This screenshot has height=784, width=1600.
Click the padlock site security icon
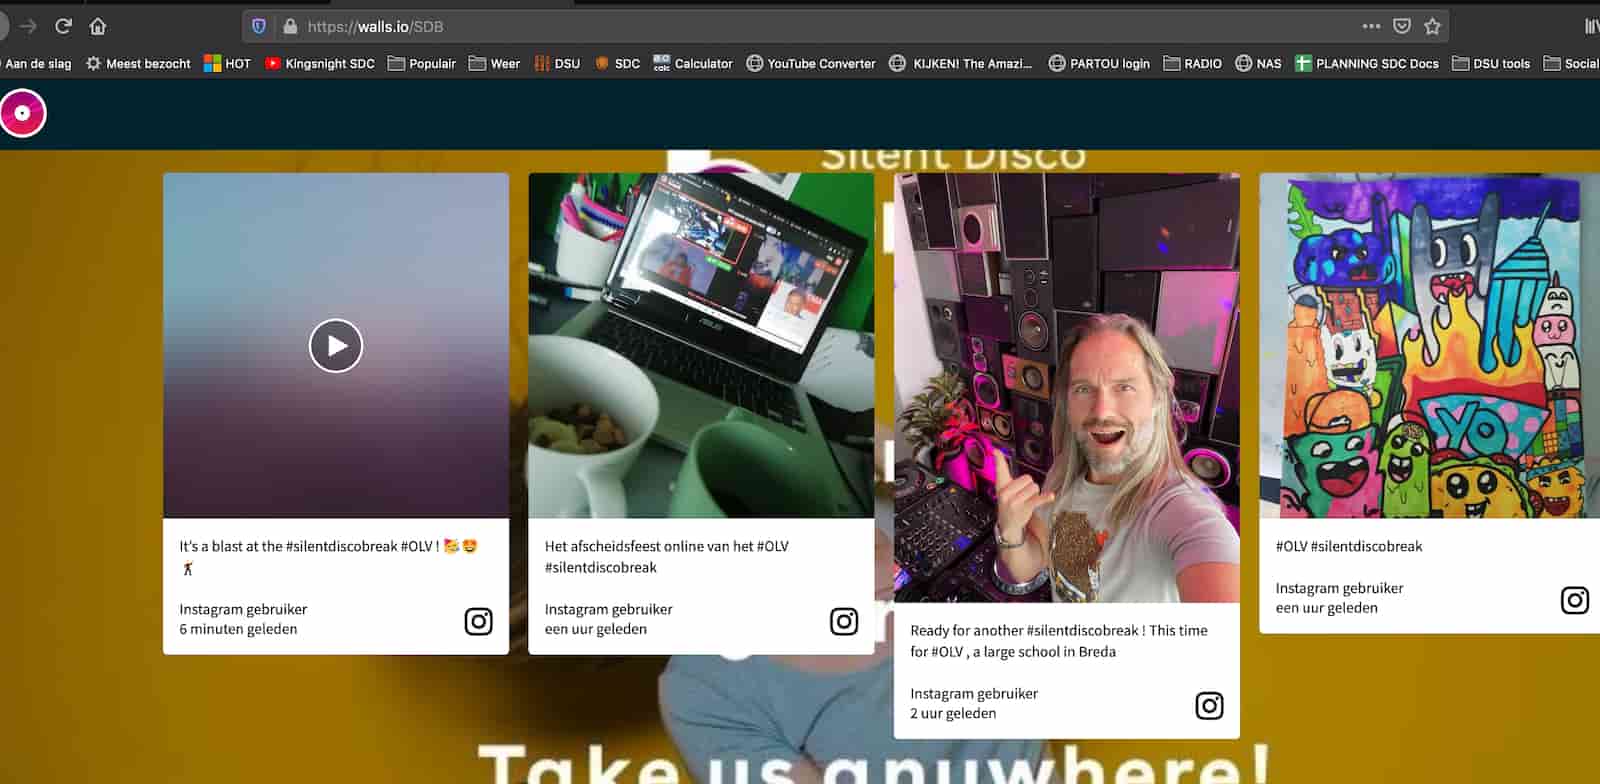(290, 26)
